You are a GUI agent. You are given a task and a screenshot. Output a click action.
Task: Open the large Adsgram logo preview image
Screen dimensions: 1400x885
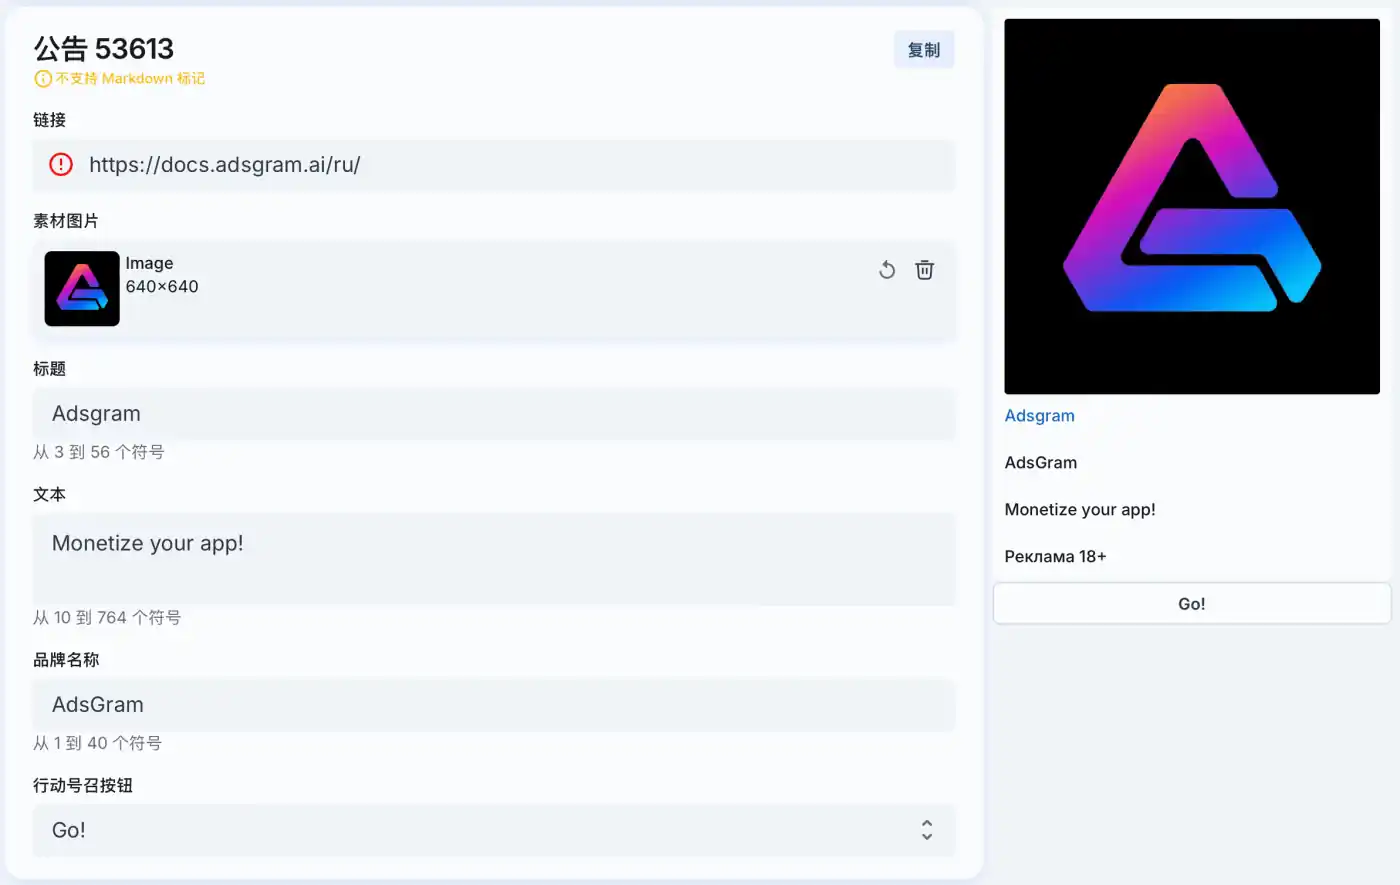(x=1192, y=206)
